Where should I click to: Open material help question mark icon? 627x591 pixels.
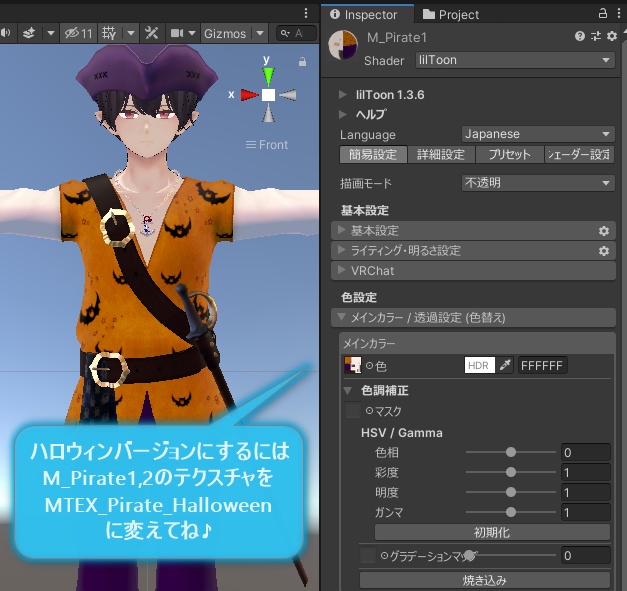pos(580,36)
